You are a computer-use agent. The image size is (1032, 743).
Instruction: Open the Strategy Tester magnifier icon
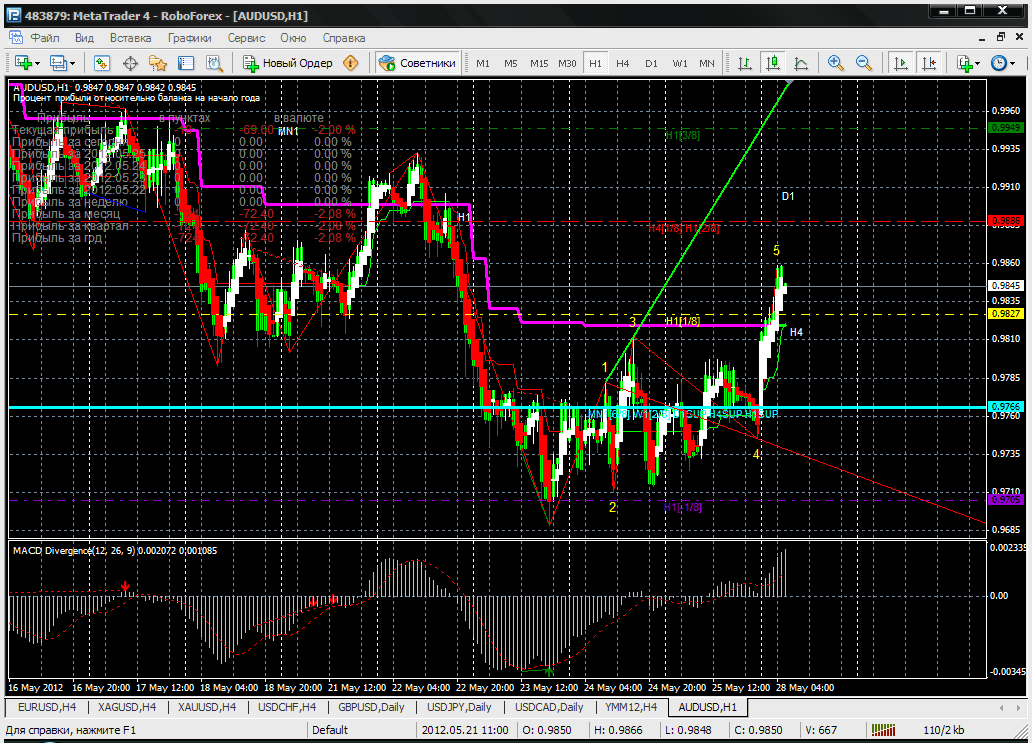pyautogui.click(x=215, y=63)
